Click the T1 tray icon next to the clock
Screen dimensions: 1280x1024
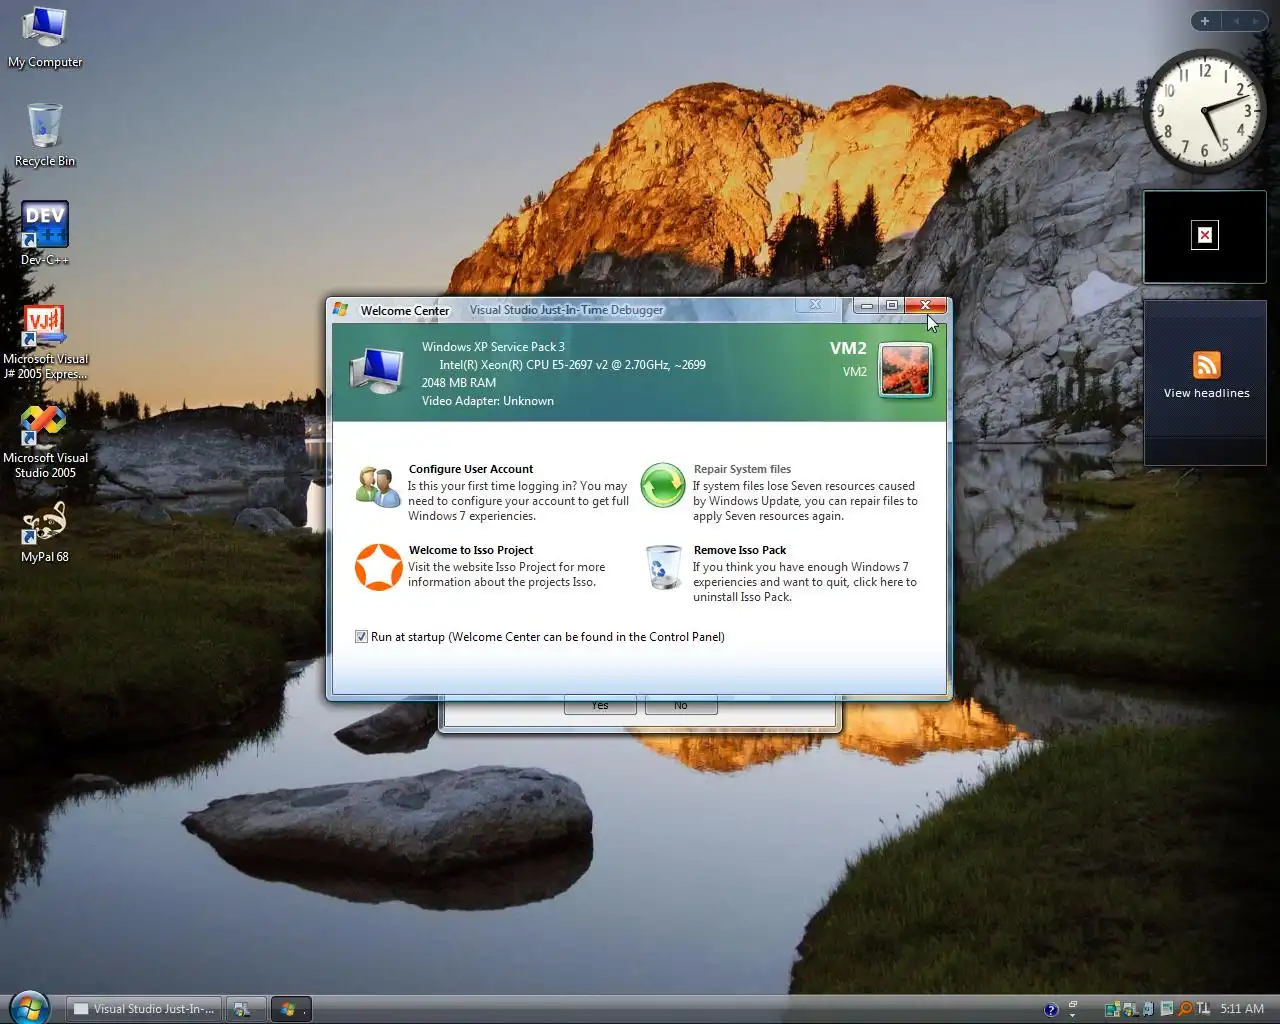pyautogui.click(x=1203, y=1008)
